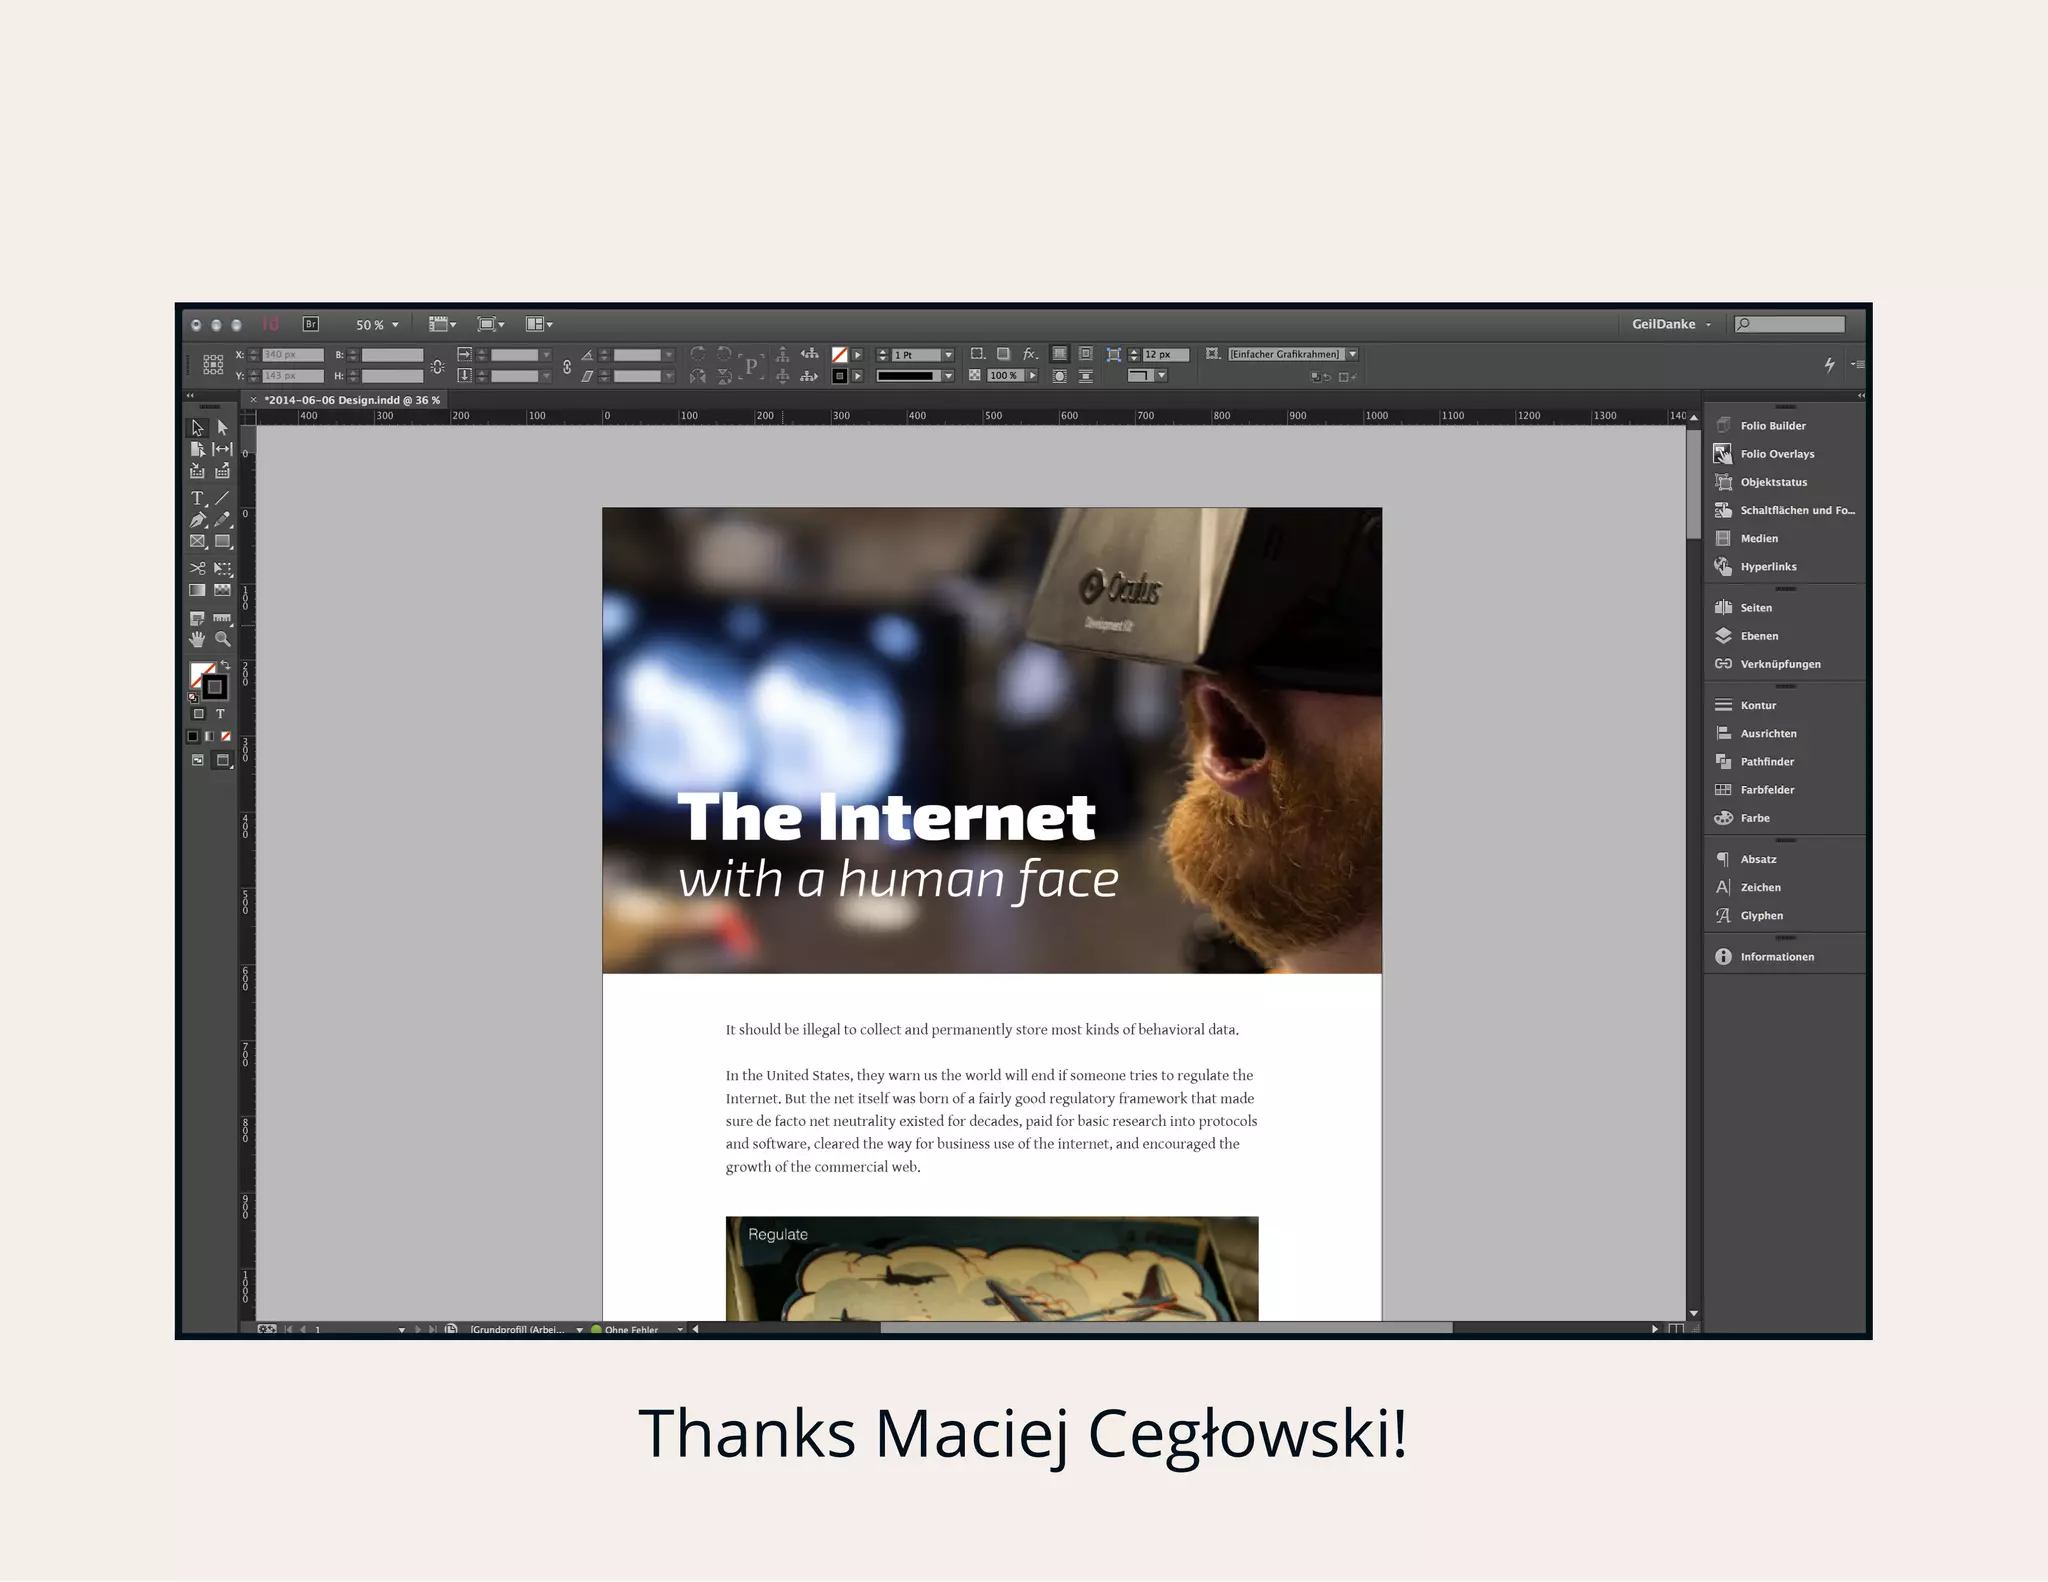Open the Einfacher Grafikrahmen object style dropdown
The width and height of the screenshot is (2048, 1582).
click(x=1353, y=354)
